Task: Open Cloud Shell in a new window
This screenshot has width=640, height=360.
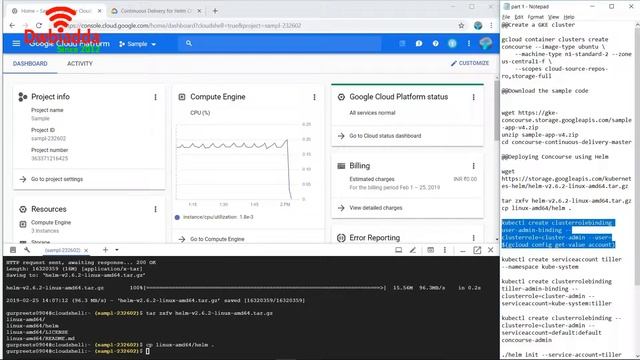Action: pos(477,250)
